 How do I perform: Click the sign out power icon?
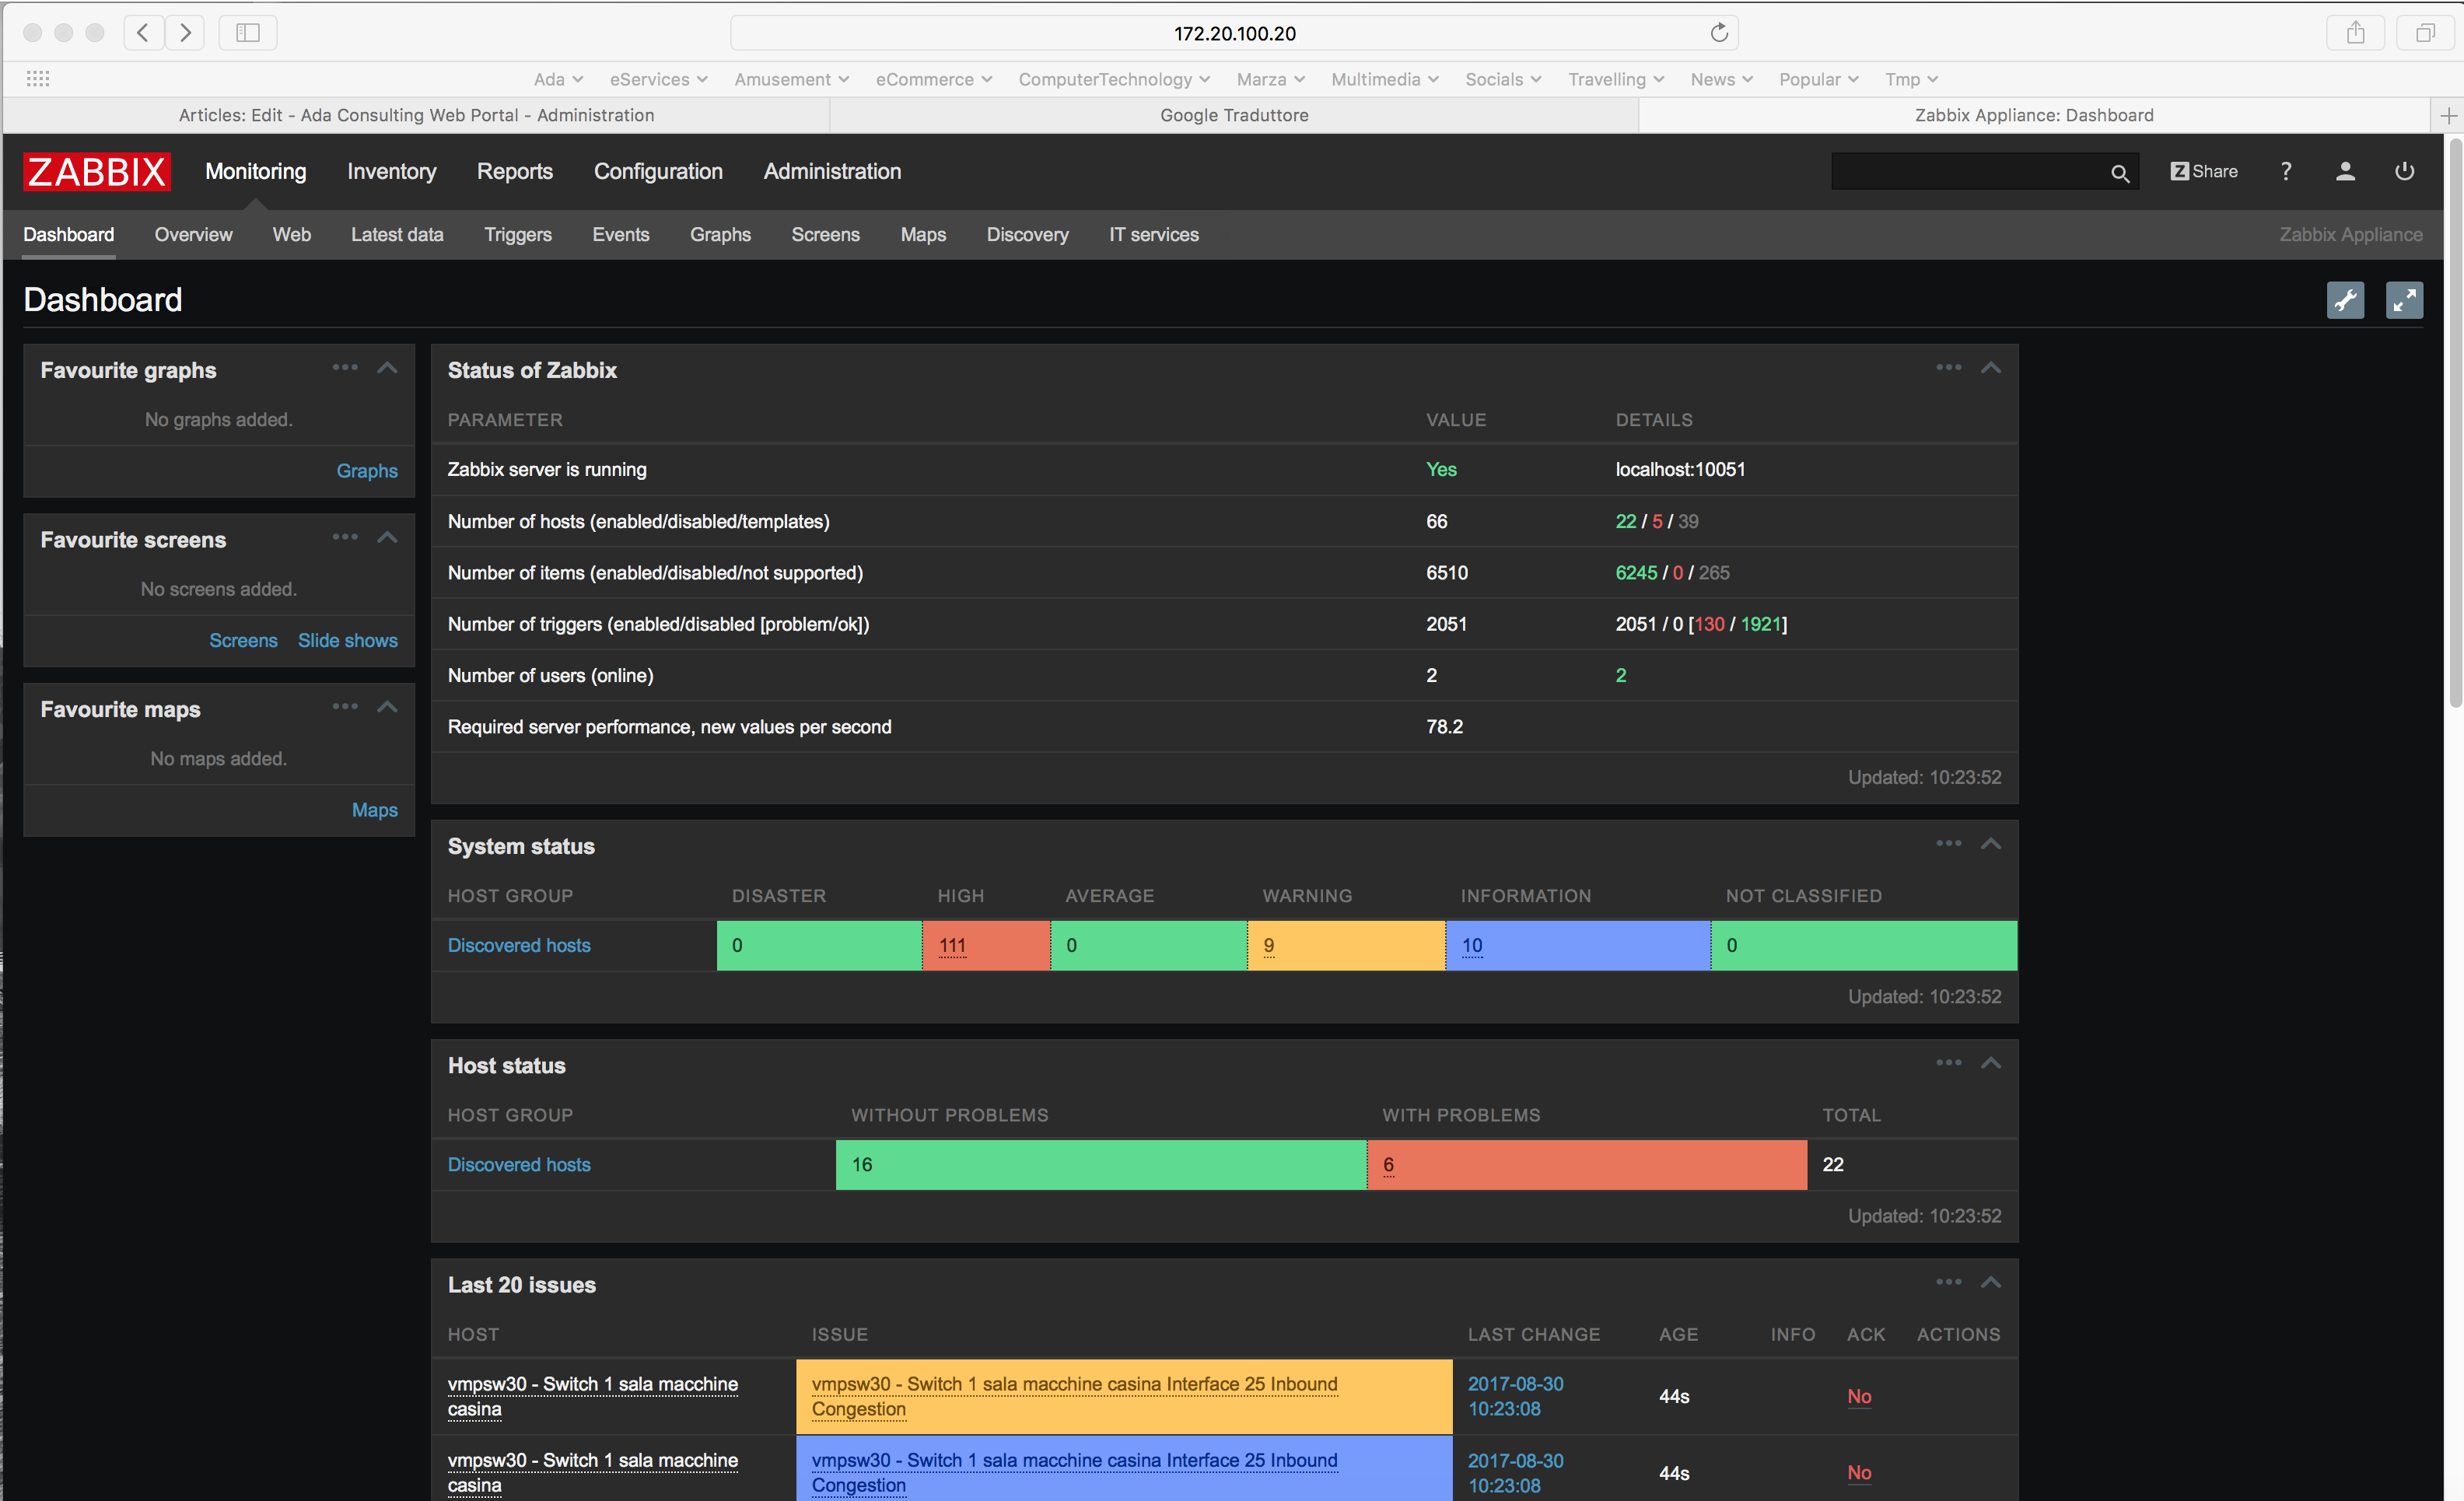tap(2404, 171)
